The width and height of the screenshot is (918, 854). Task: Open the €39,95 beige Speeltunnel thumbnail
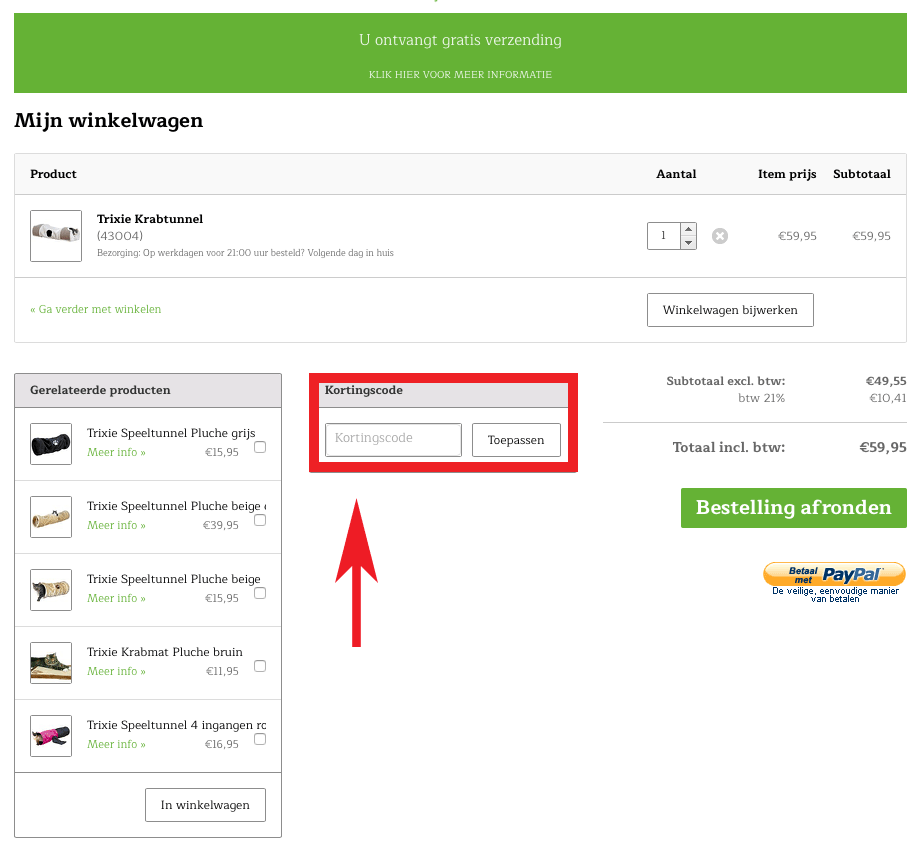coord(51,517)
